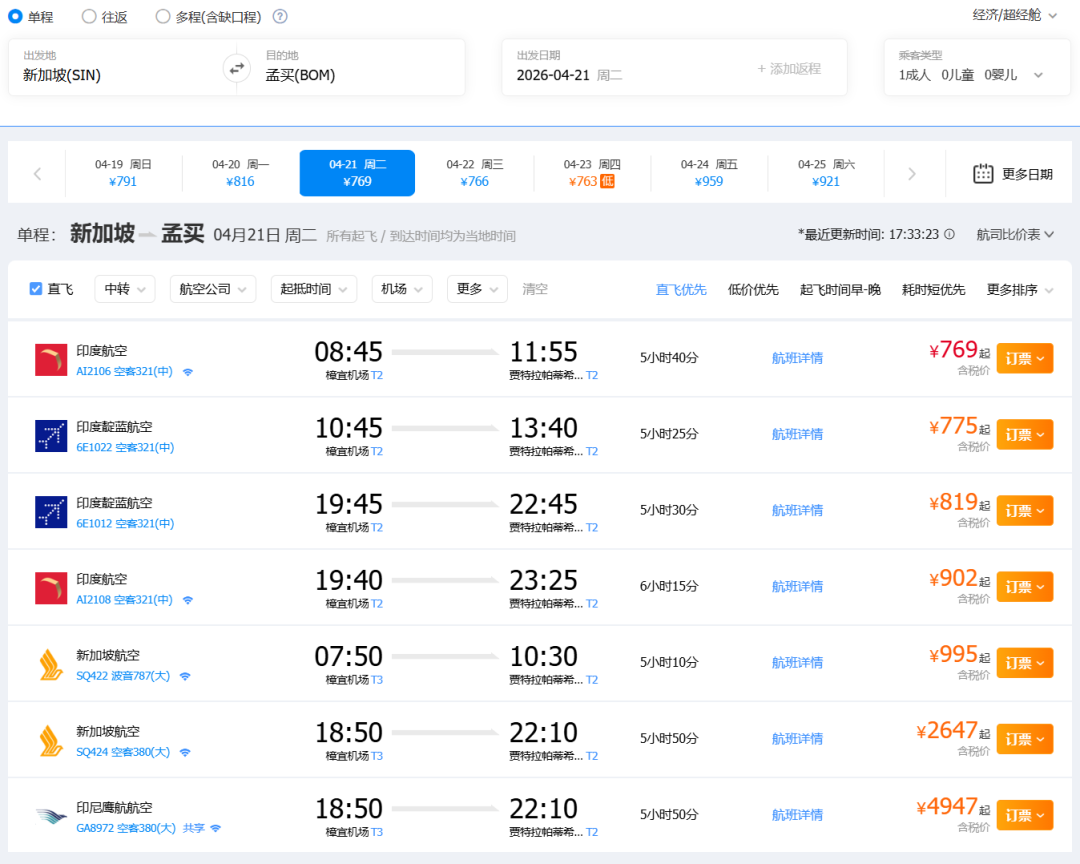Expand the 航空公司 airline filter dropdown

click(212, 289)
